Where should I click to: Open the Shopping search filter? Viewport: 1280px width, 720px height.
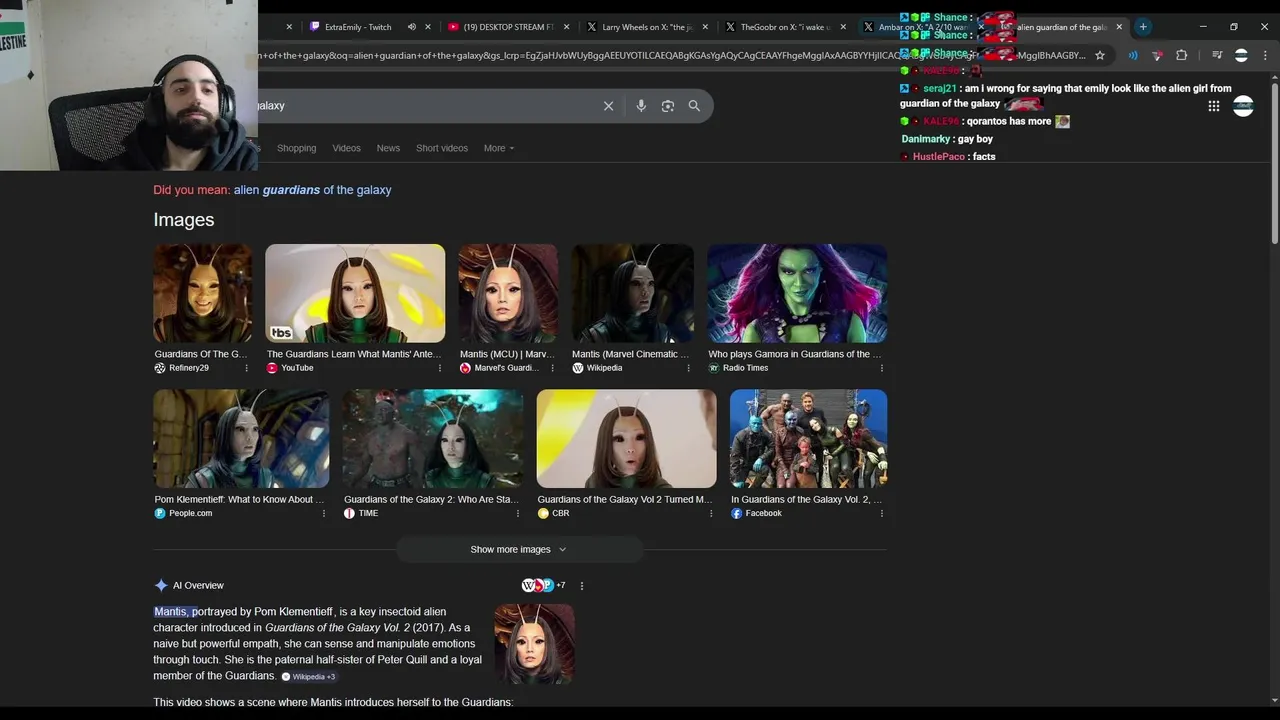(296, 148)
